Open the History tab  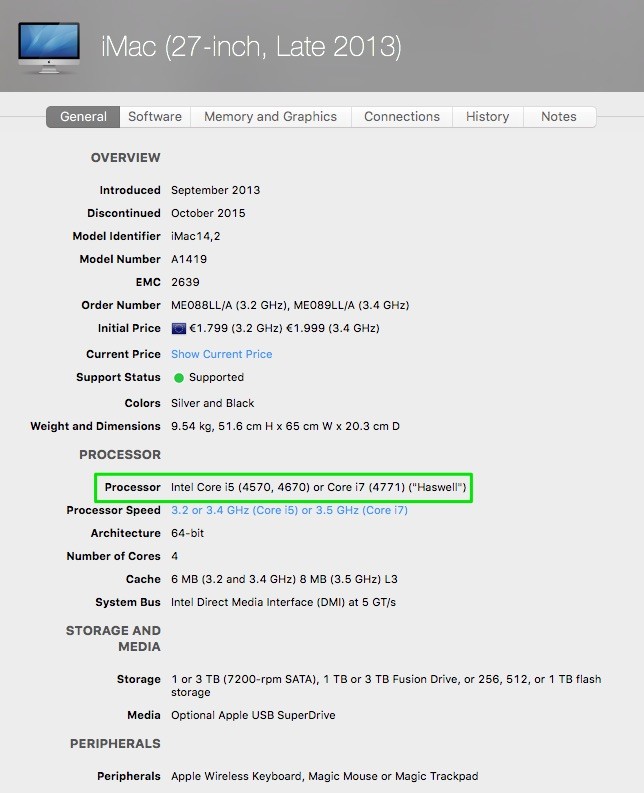point(487,117)
